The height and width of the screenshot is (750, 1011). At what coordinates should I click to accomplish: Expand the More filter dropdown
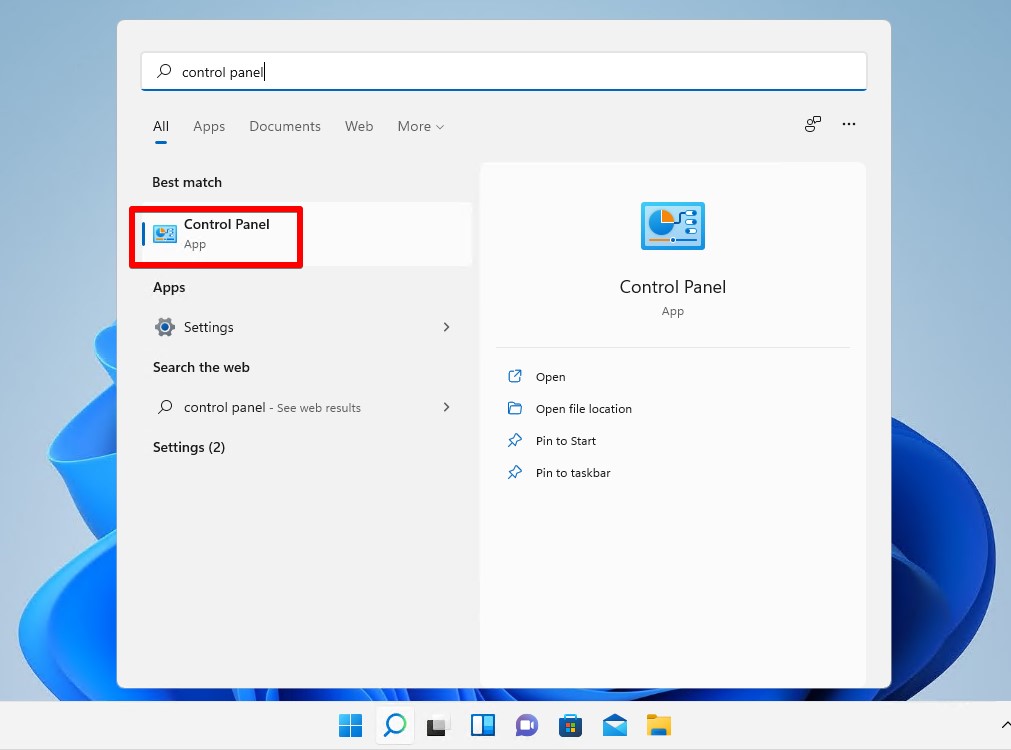coord(420,126)
